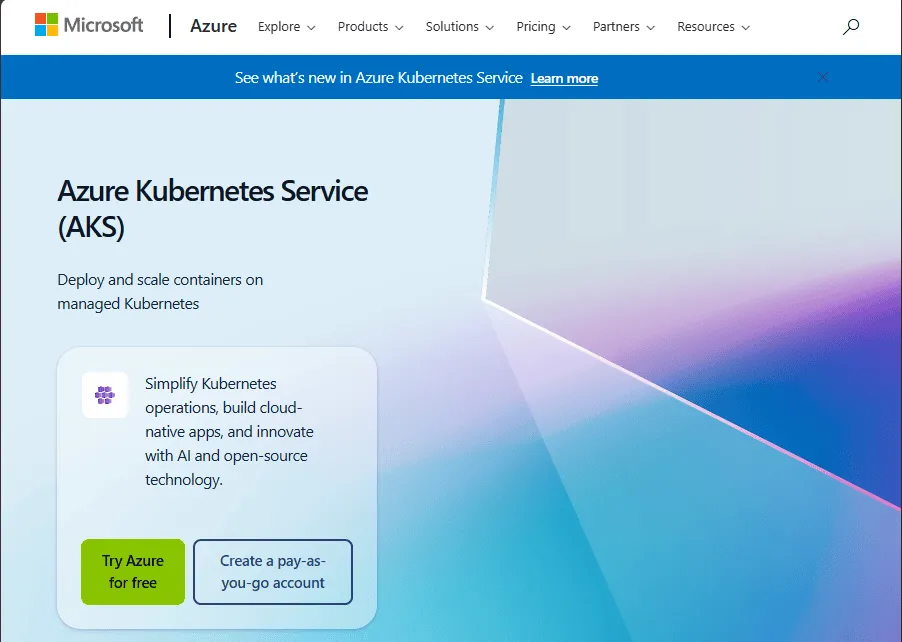This screenshot has width=902, height=642.
Task: Dismiss the Azure Kubernetes Service announcement banner
Action: 822,77
